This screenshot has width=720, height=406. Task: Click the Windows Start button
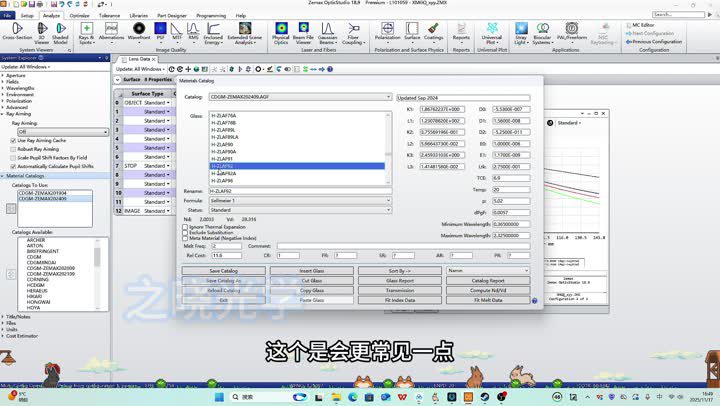tap(219, 397)
